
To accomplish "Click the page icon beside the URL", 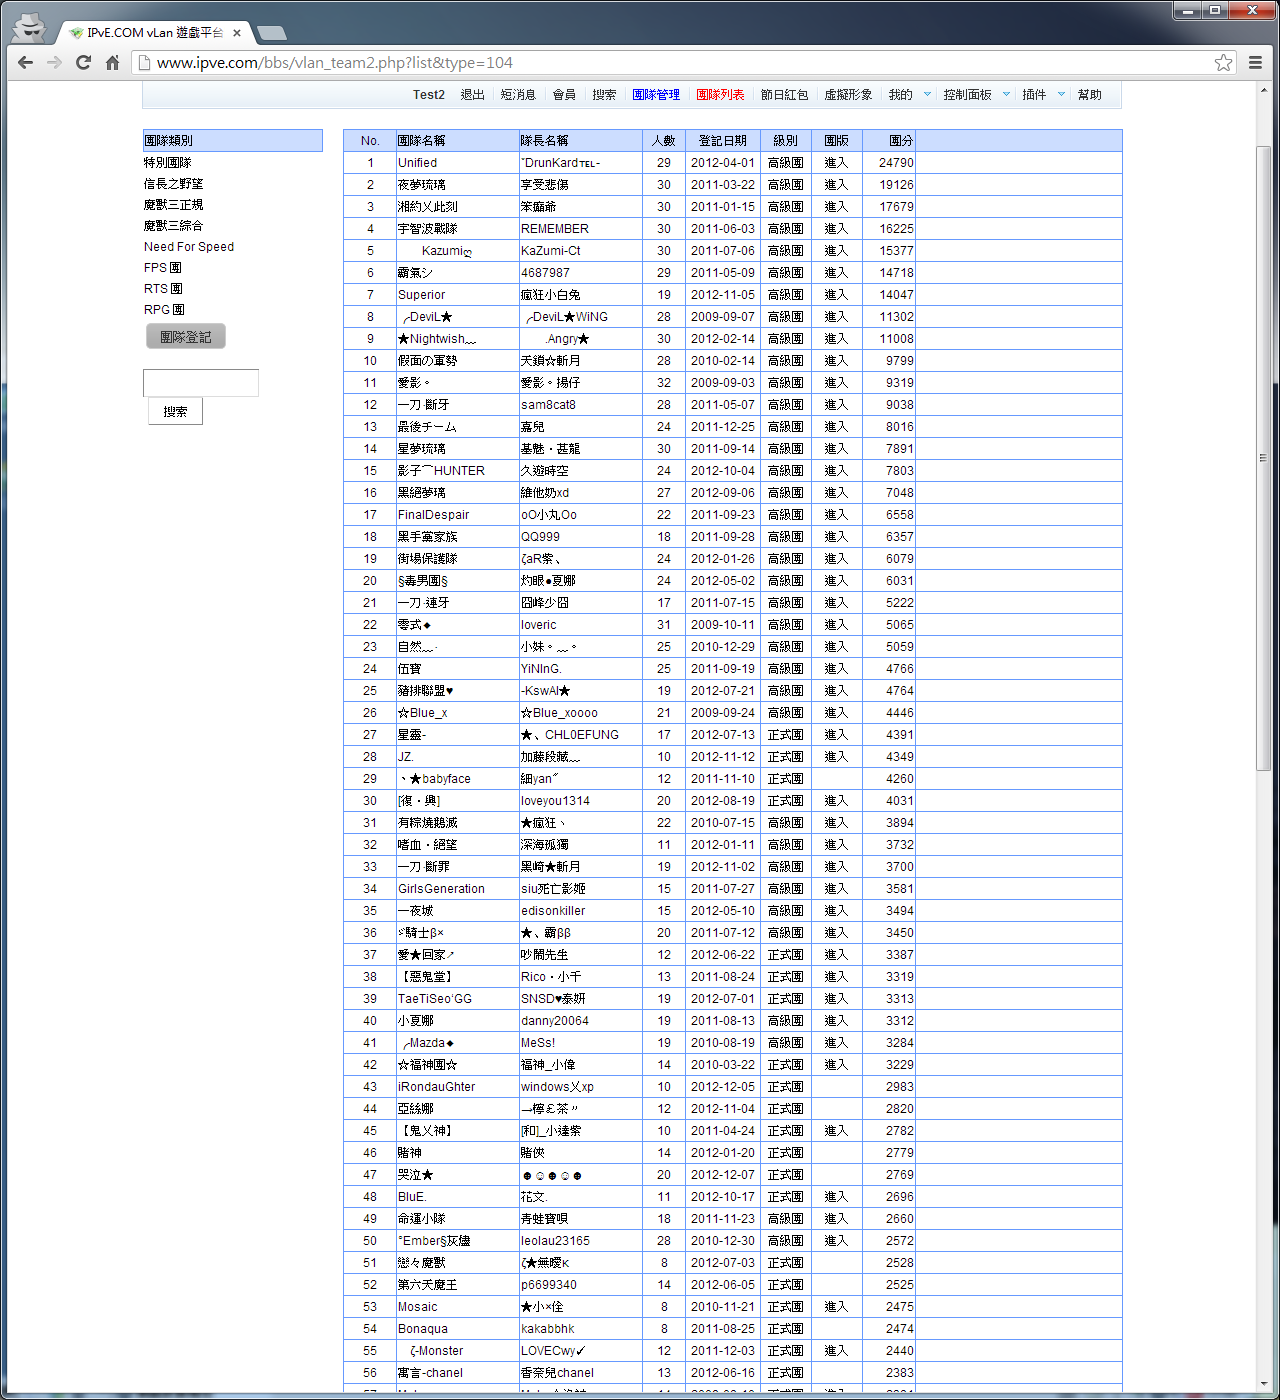I will 144,63.
